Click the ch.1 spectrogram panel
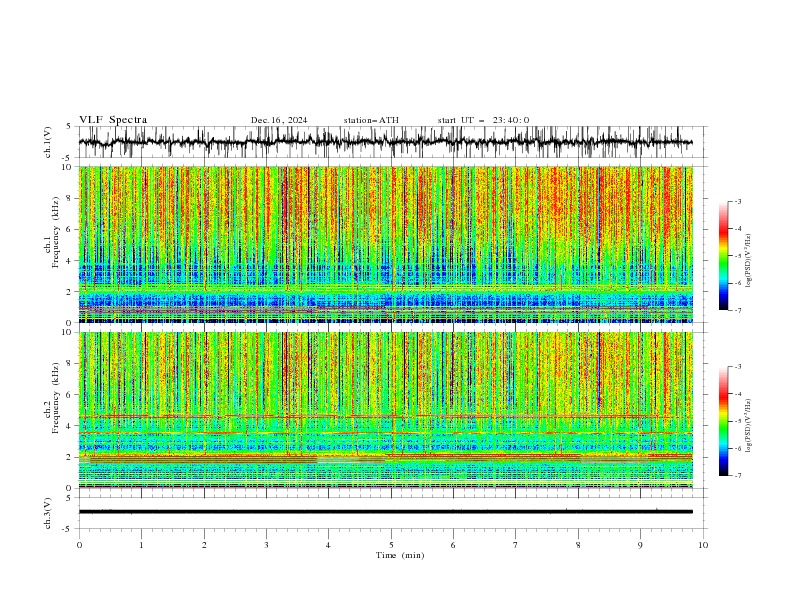Screen dimensions: 792x612 (385, 244)
